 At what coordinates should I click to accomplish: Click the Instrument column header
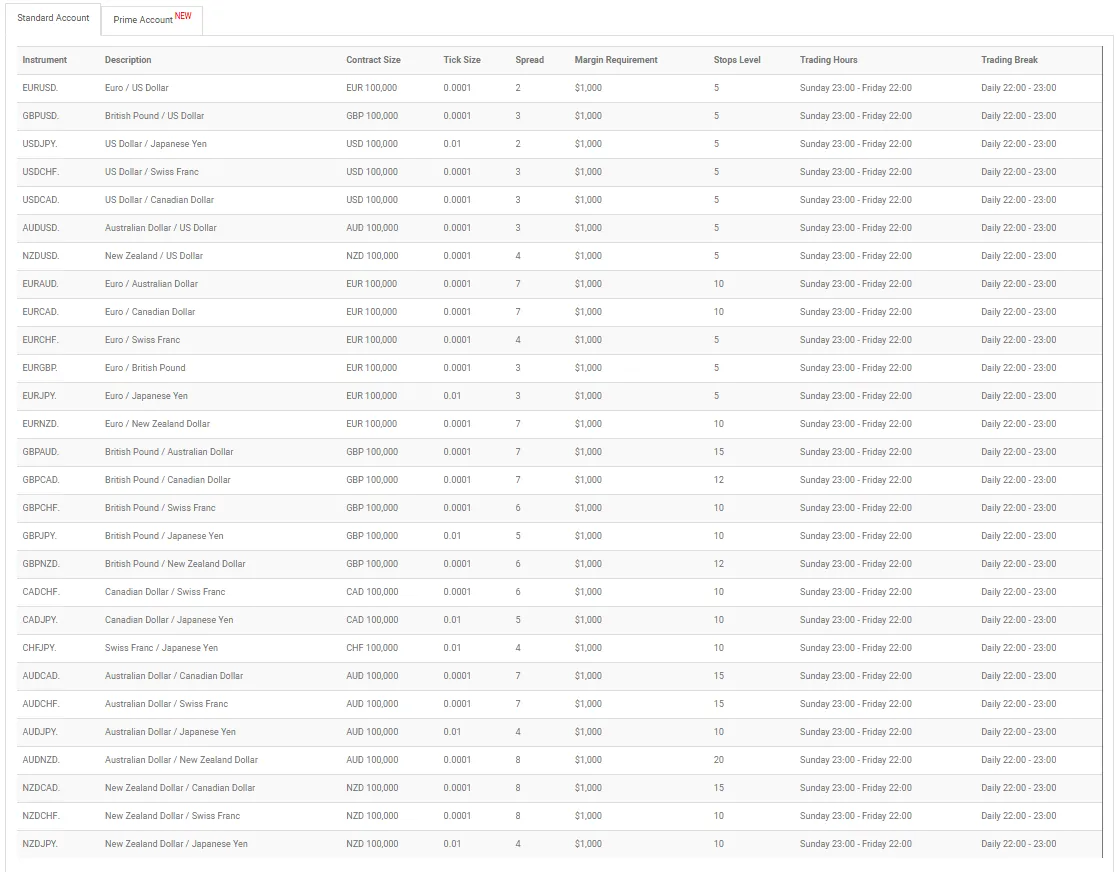pyautogui.click(x=45, y=60)
